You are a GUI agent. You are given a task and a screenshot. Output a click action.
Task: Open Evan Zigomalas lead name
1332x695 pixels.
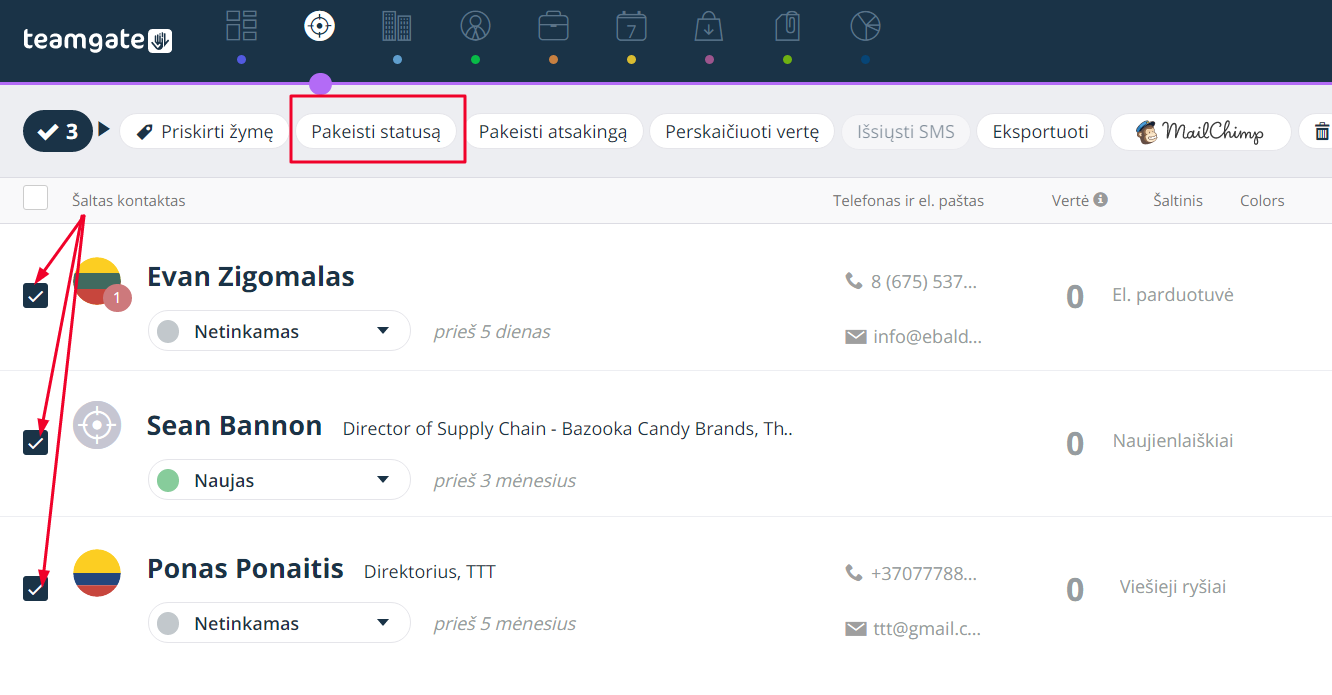(251, 276)
